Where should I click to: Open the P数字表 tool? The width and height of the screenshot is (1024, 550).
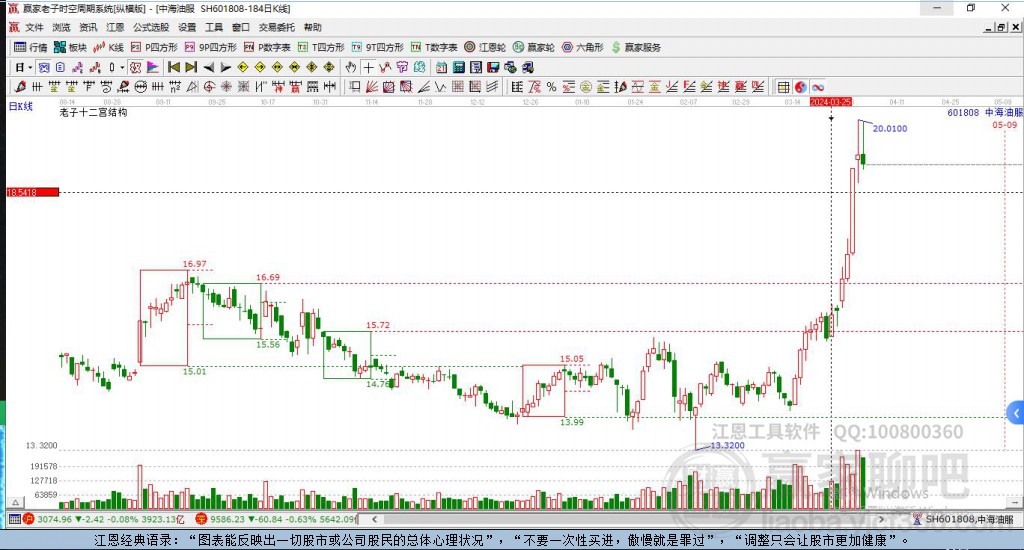(267, 47)
